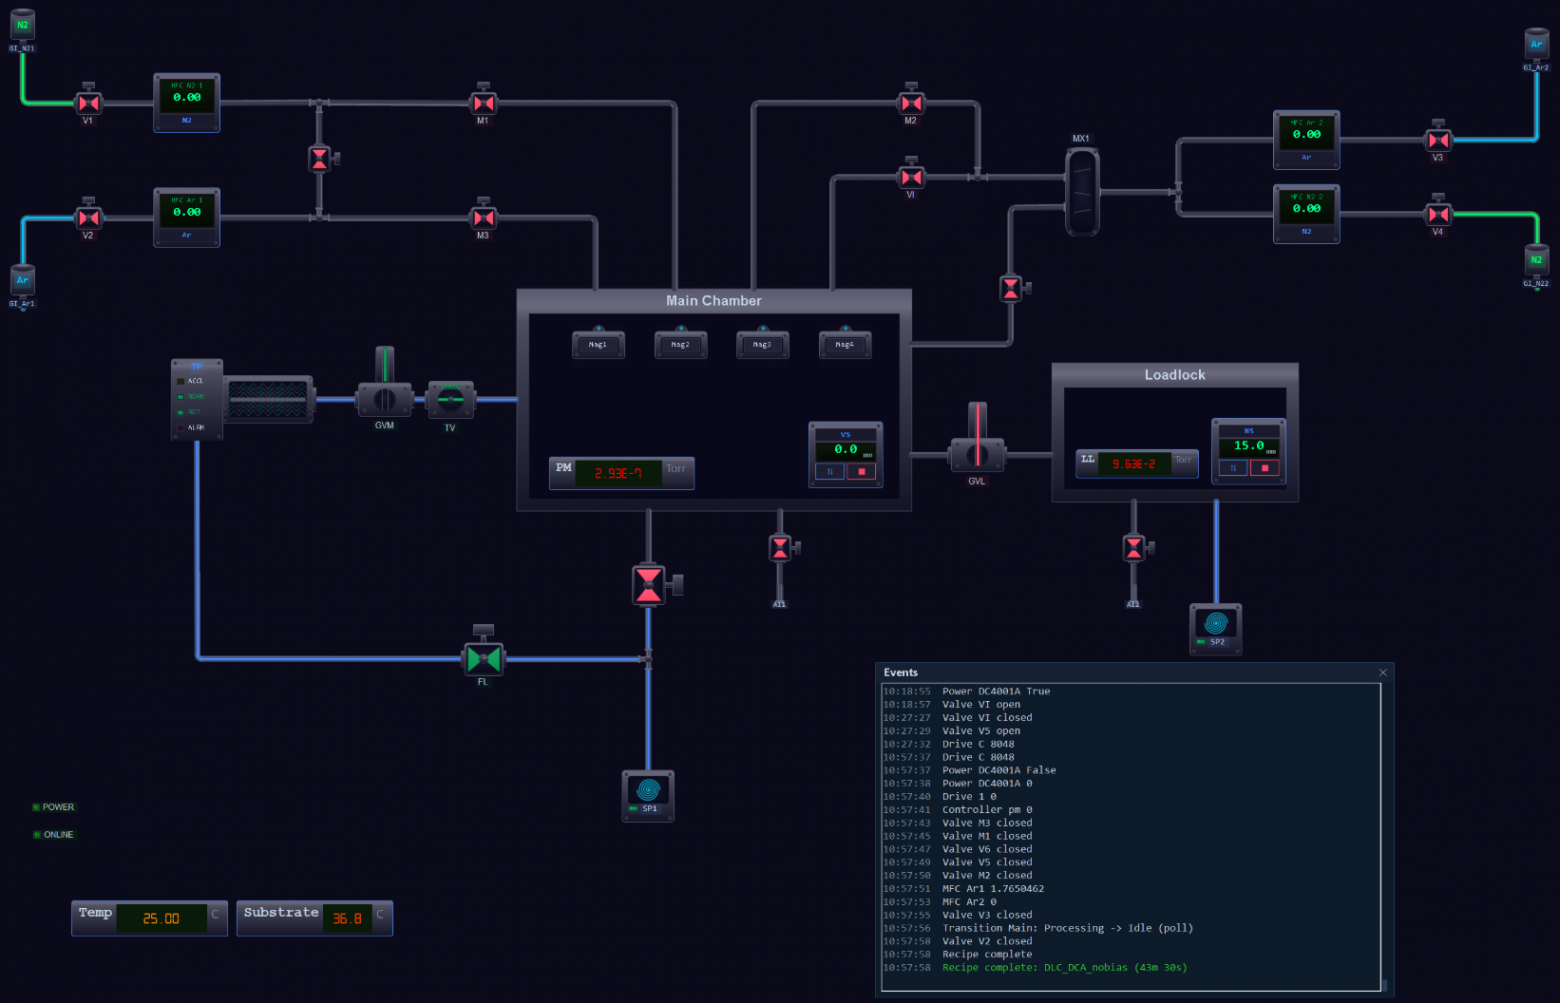Click the VS move button in Main Chamber
This screenshot has width=1560, height=1003.
click(x=830, y=471)
